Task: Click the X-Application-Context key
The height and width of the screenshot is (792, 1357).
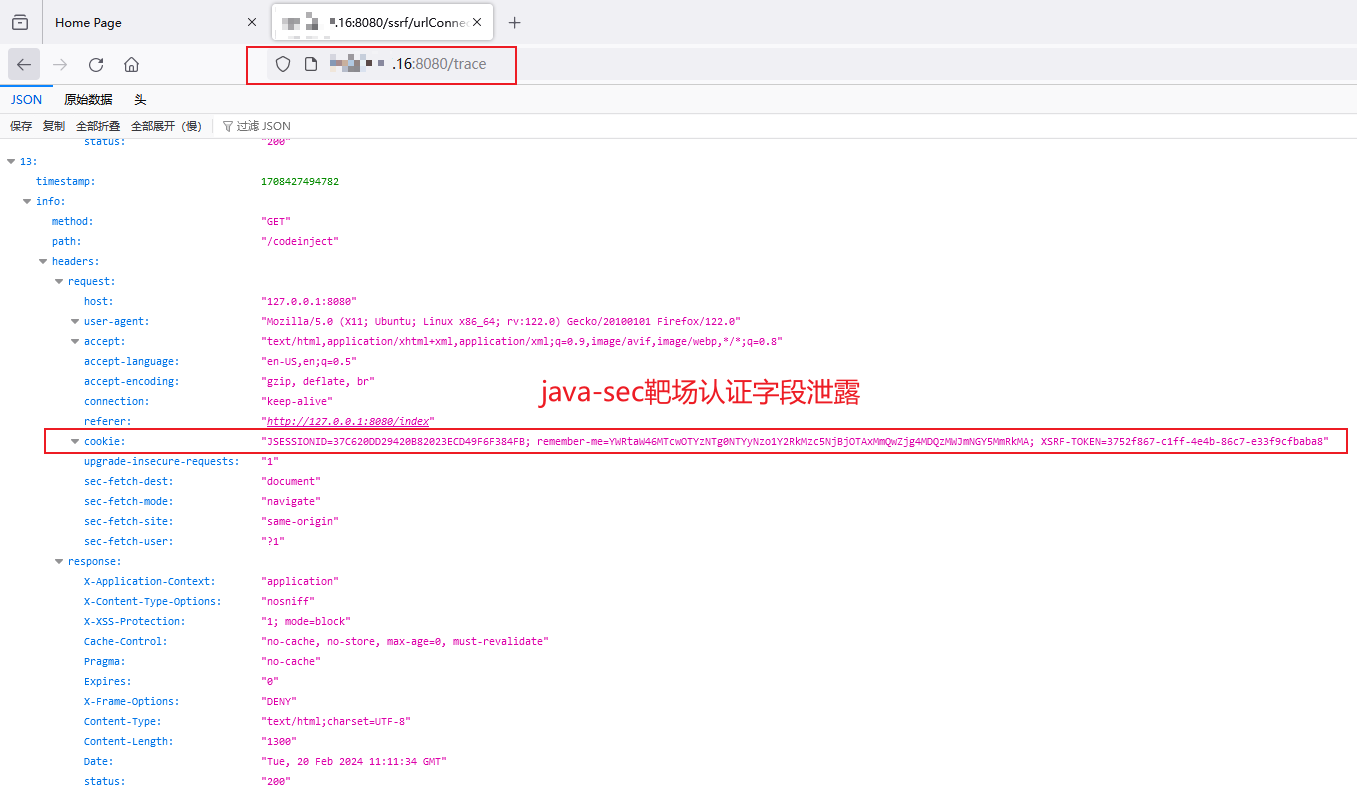Action: click(x=150, y=581)
